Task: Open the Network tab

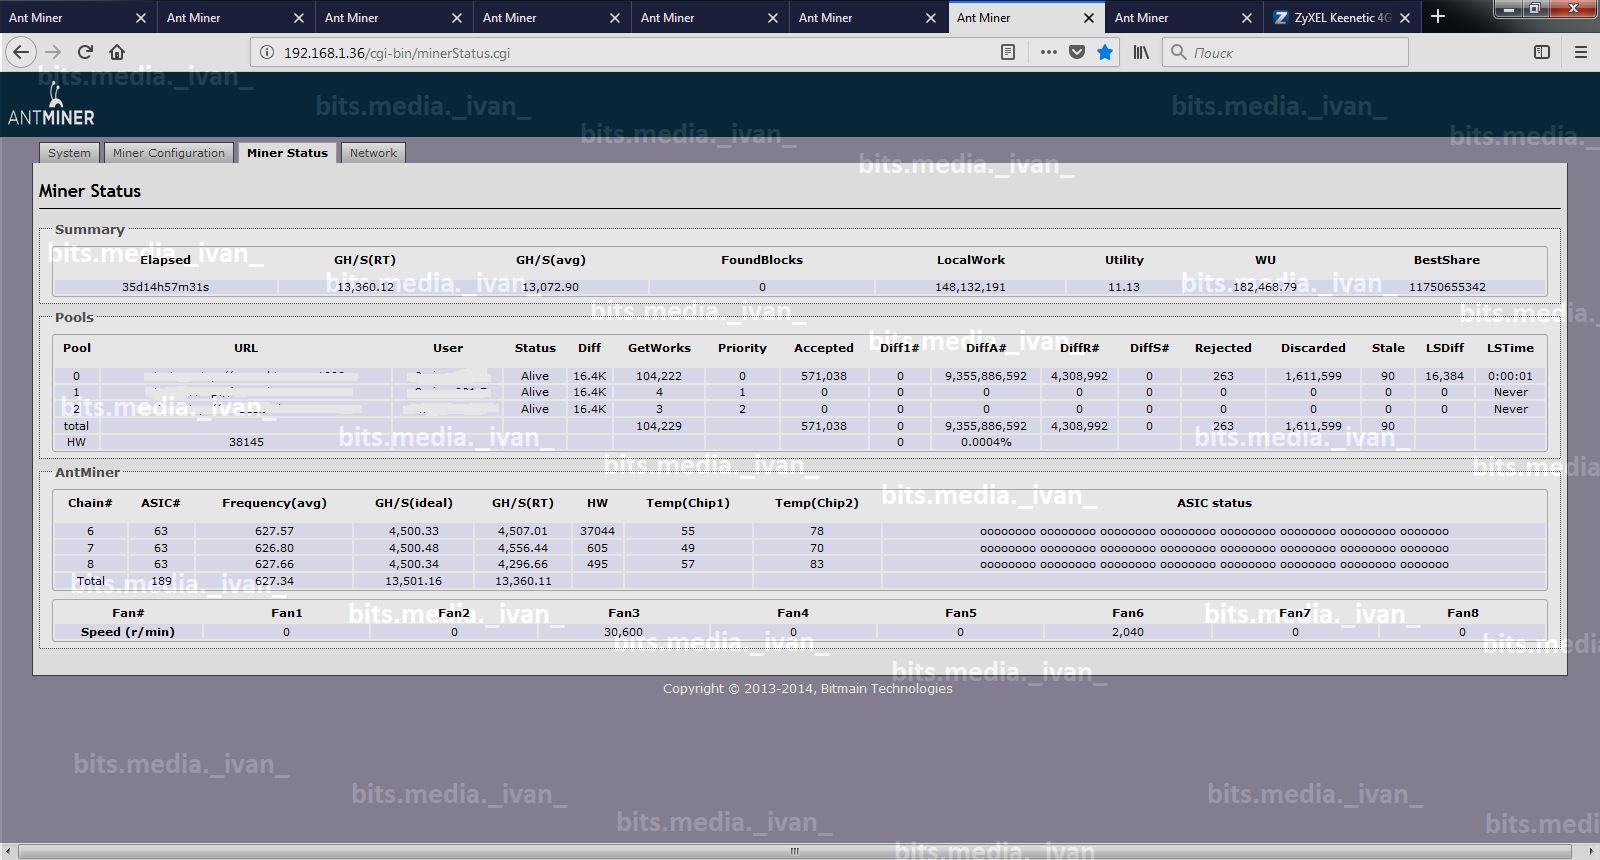Action: coord(373,153)
